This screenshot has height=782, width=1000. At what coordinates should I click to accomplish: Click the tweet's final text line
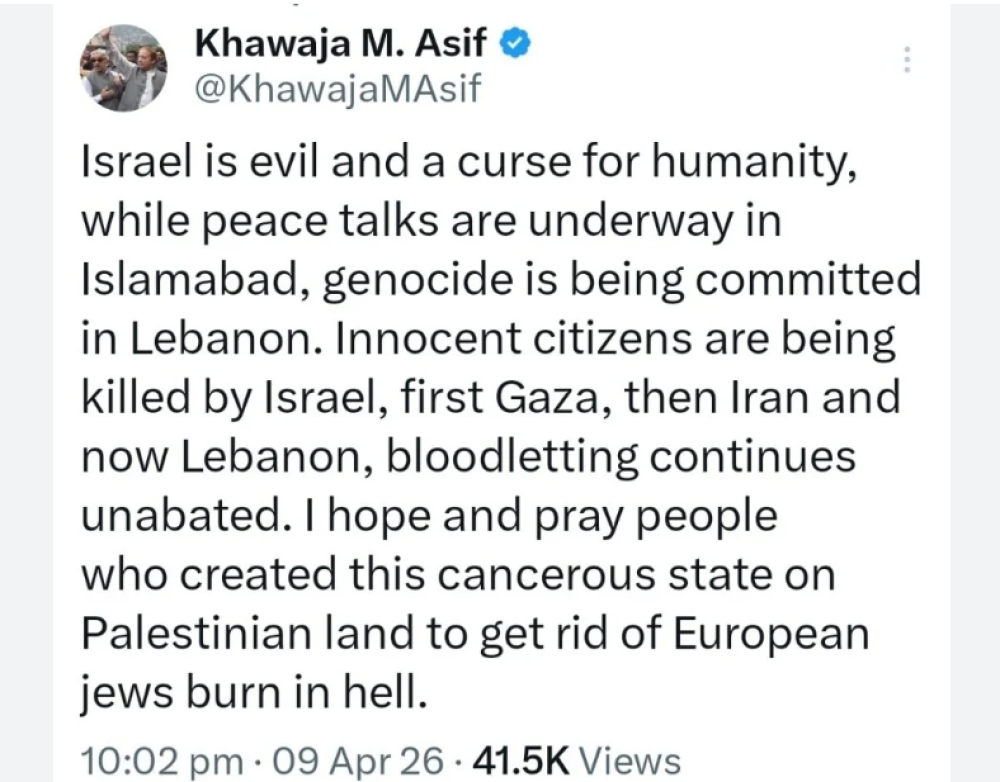coord(254,693)
